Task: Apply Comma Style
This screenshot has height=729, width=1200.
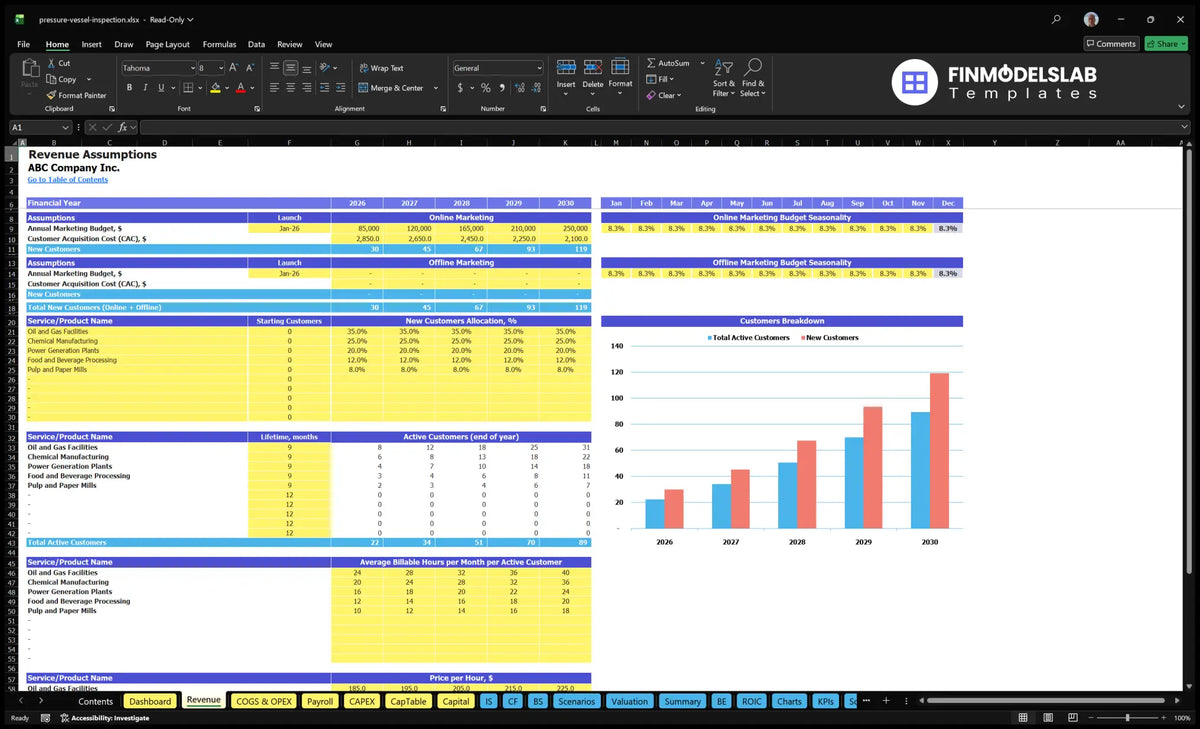Action: coord(501,88)
